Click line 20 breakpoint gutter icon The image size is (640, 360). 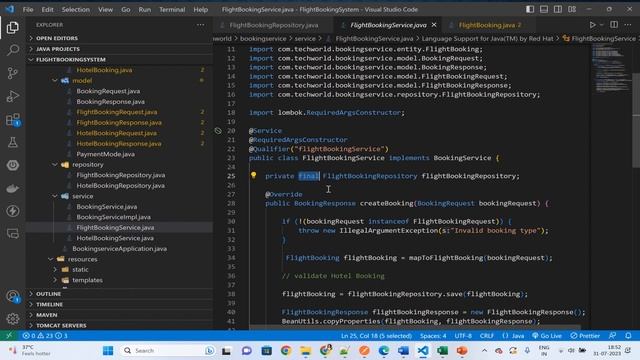(218, 131)
